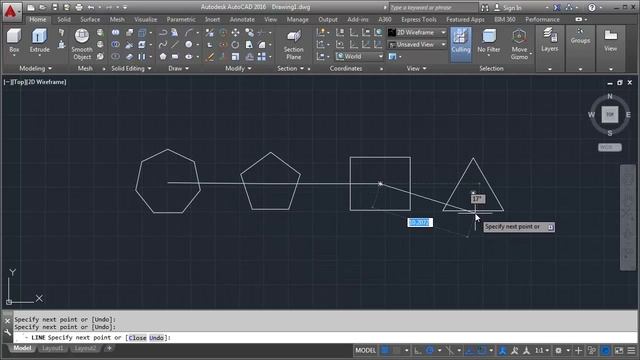
Task: Click the Save icon in quick access toolbar
Action: click(55, 7)
